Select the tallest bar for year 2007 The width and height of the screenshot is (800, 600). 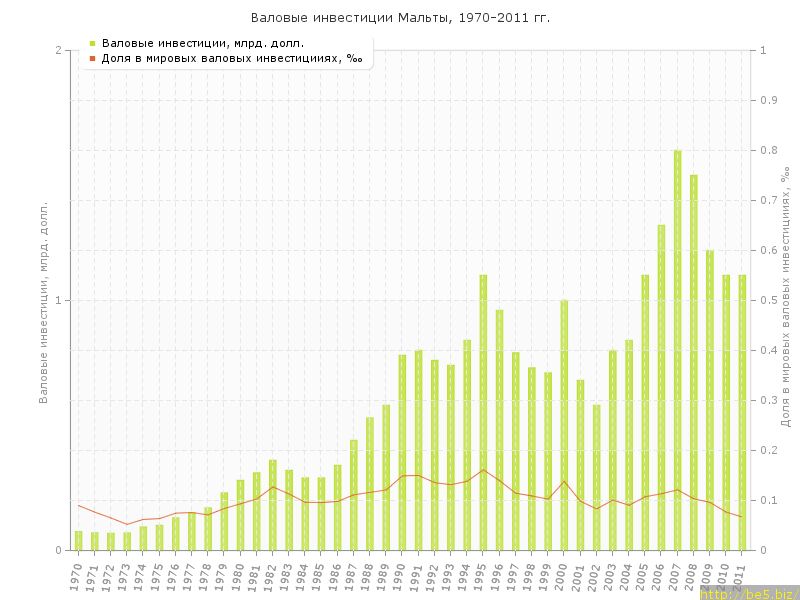tap(677, 350)
